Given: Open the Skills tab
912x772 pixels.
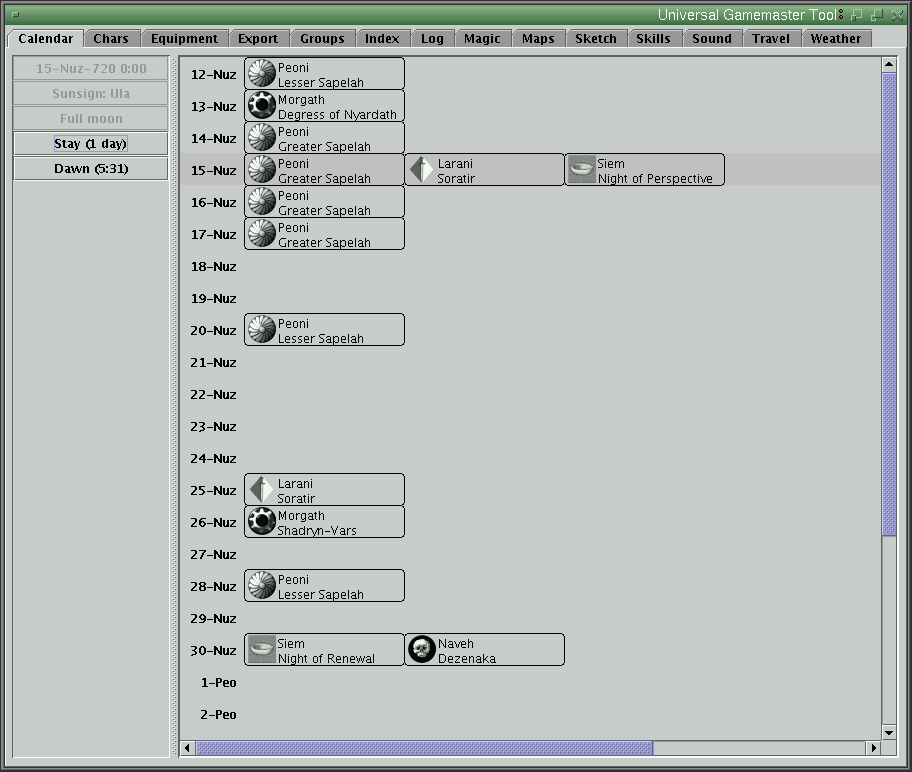Looking at the screenshot, I should [653, 38].
